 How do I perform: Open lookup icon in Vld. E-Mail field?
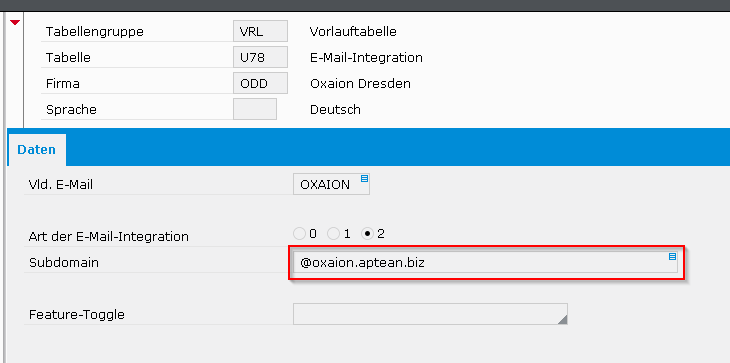pyautogui.click(x=365, y=178)
